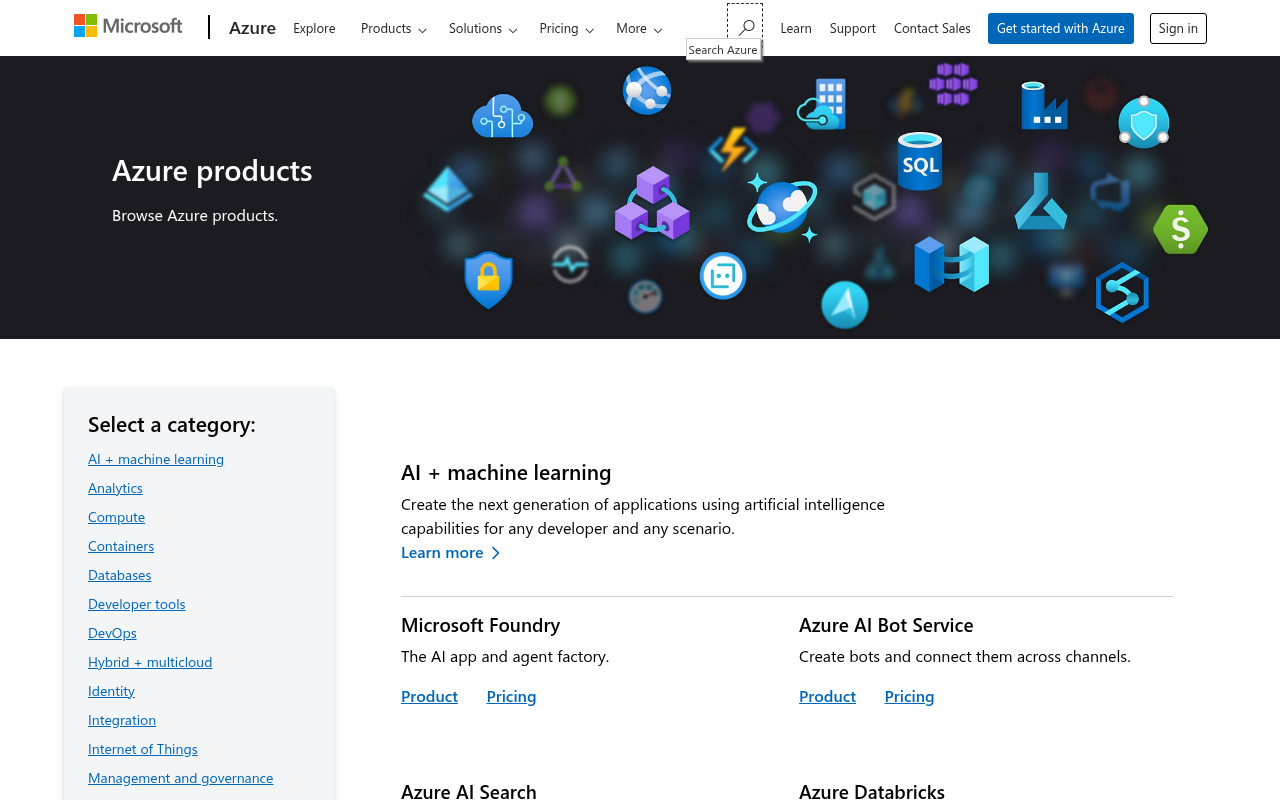Open Microsoft Foundry Pricing link
The width and height of the screenshot is (1280, 800).
pyautogui.click(x=511, y=696)
